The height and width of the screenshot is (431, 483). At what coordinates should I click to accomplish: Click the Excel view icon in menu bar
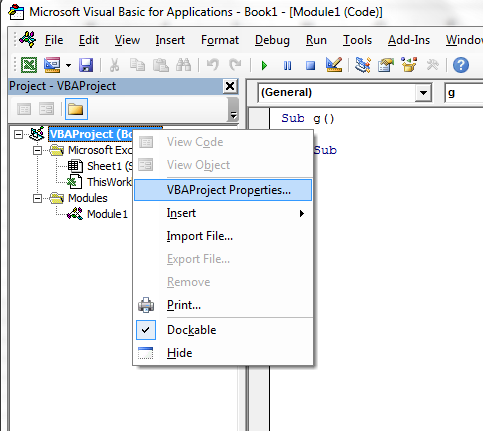click(x=28, y=39)
